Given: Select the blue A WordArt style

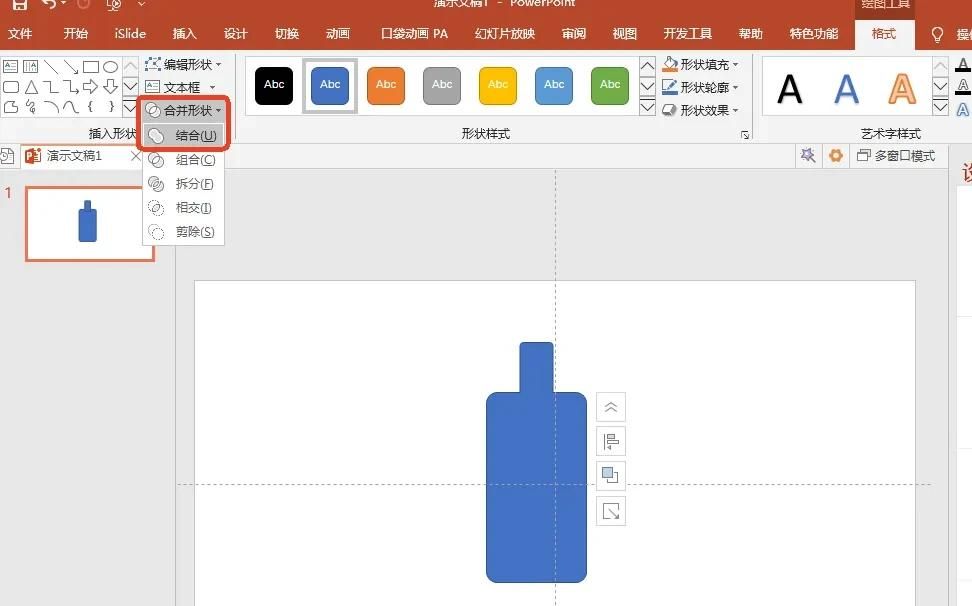Looking at the screenshot, I should click(x=846, y=89).
